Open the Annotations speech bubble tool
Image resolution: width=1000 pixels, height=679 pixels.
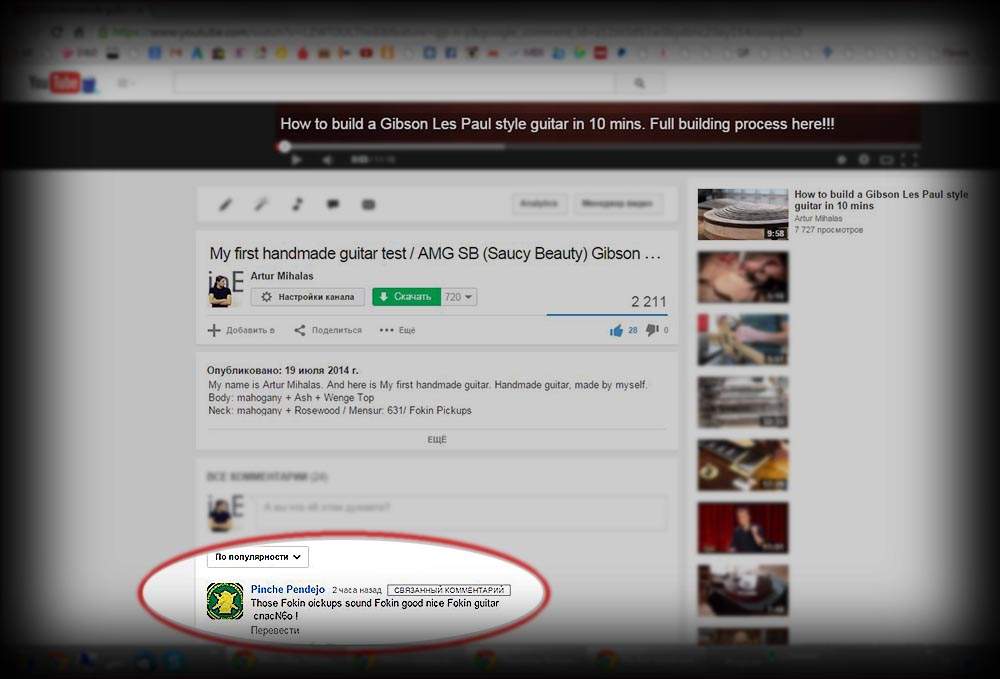(333, 205)
